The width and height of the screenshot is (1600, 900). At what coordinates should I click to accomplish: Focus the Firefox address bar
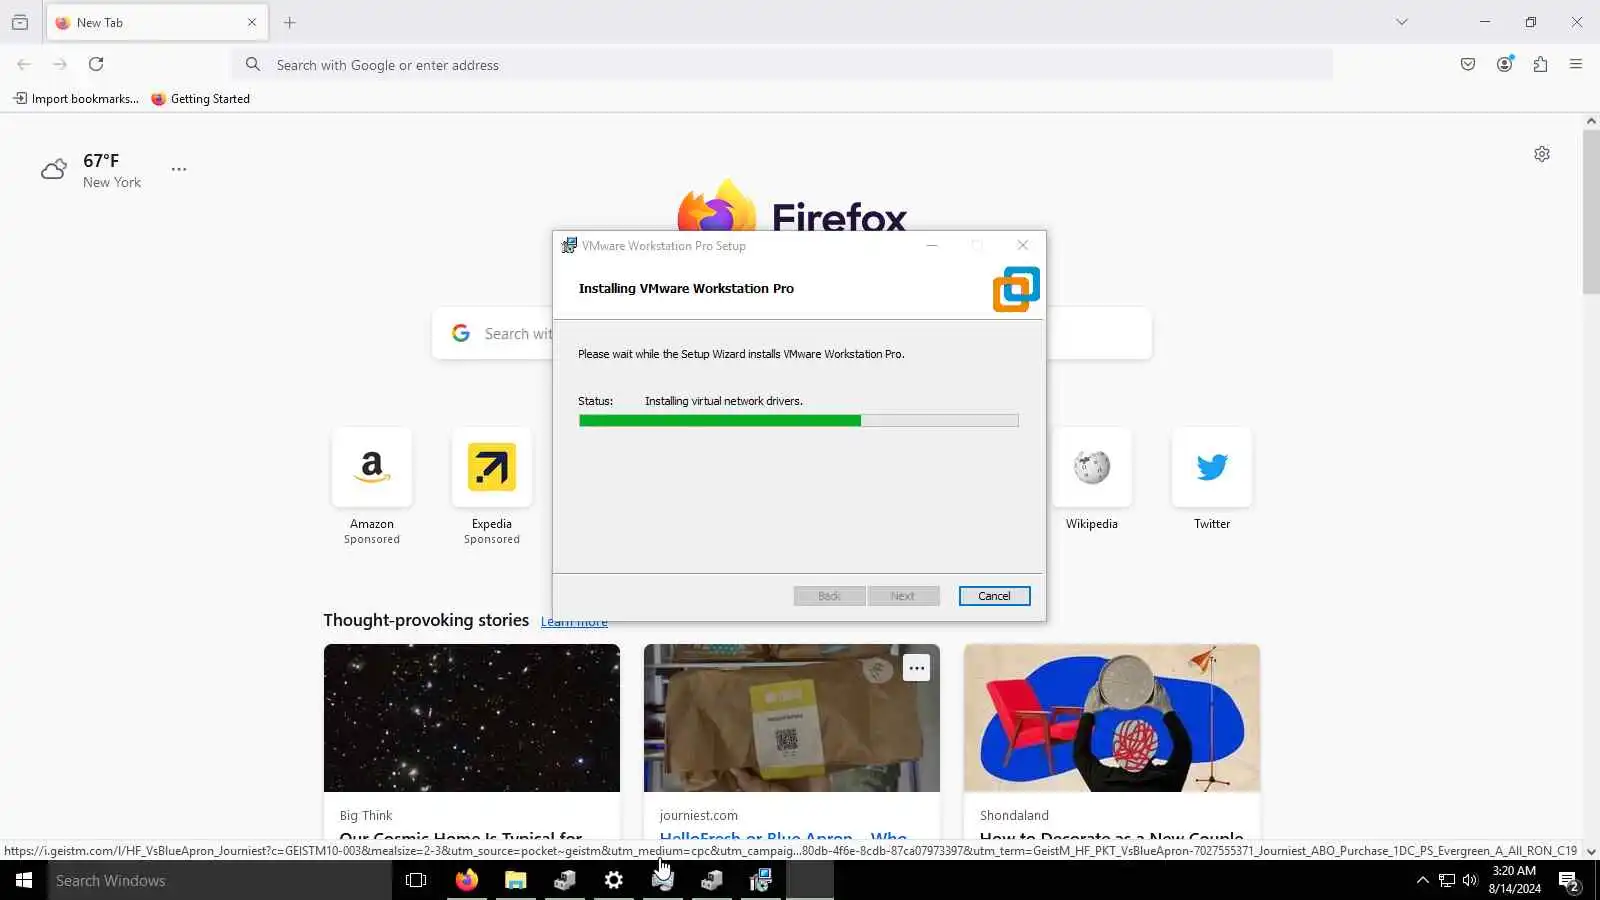point(782,65)
